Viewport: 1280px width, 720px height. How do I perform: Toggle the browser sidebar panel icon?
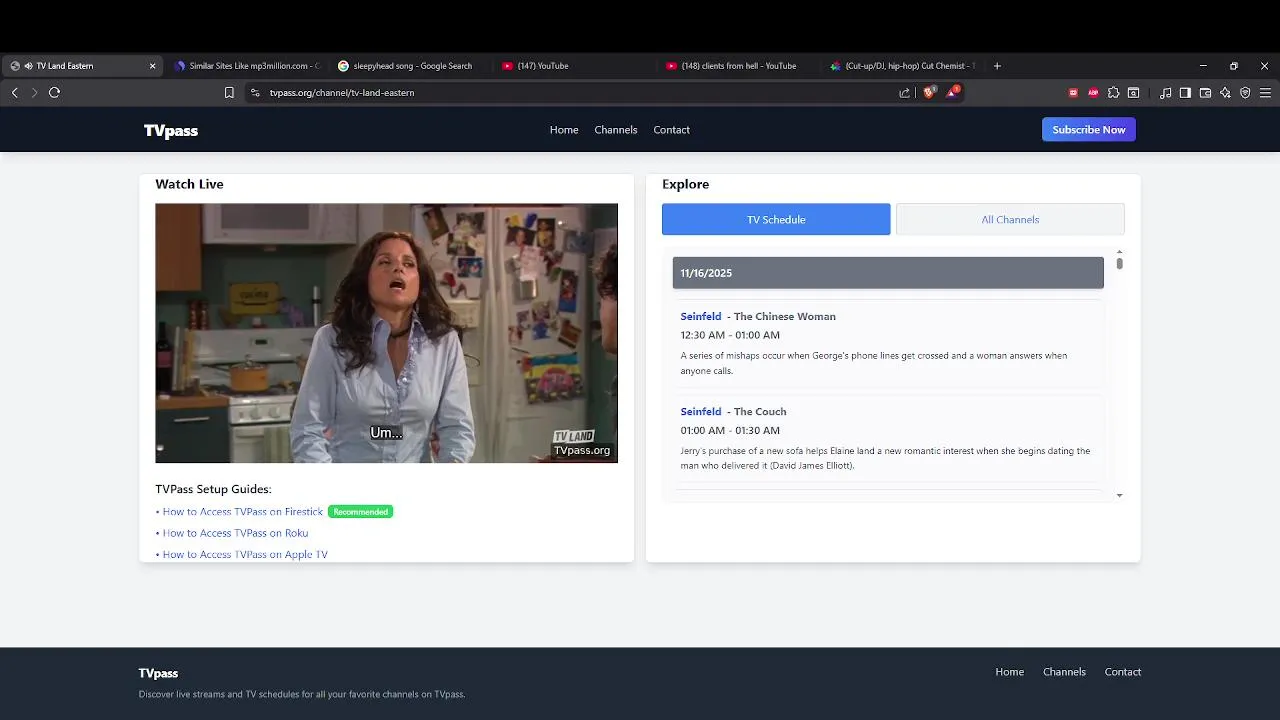(1185, 92)
